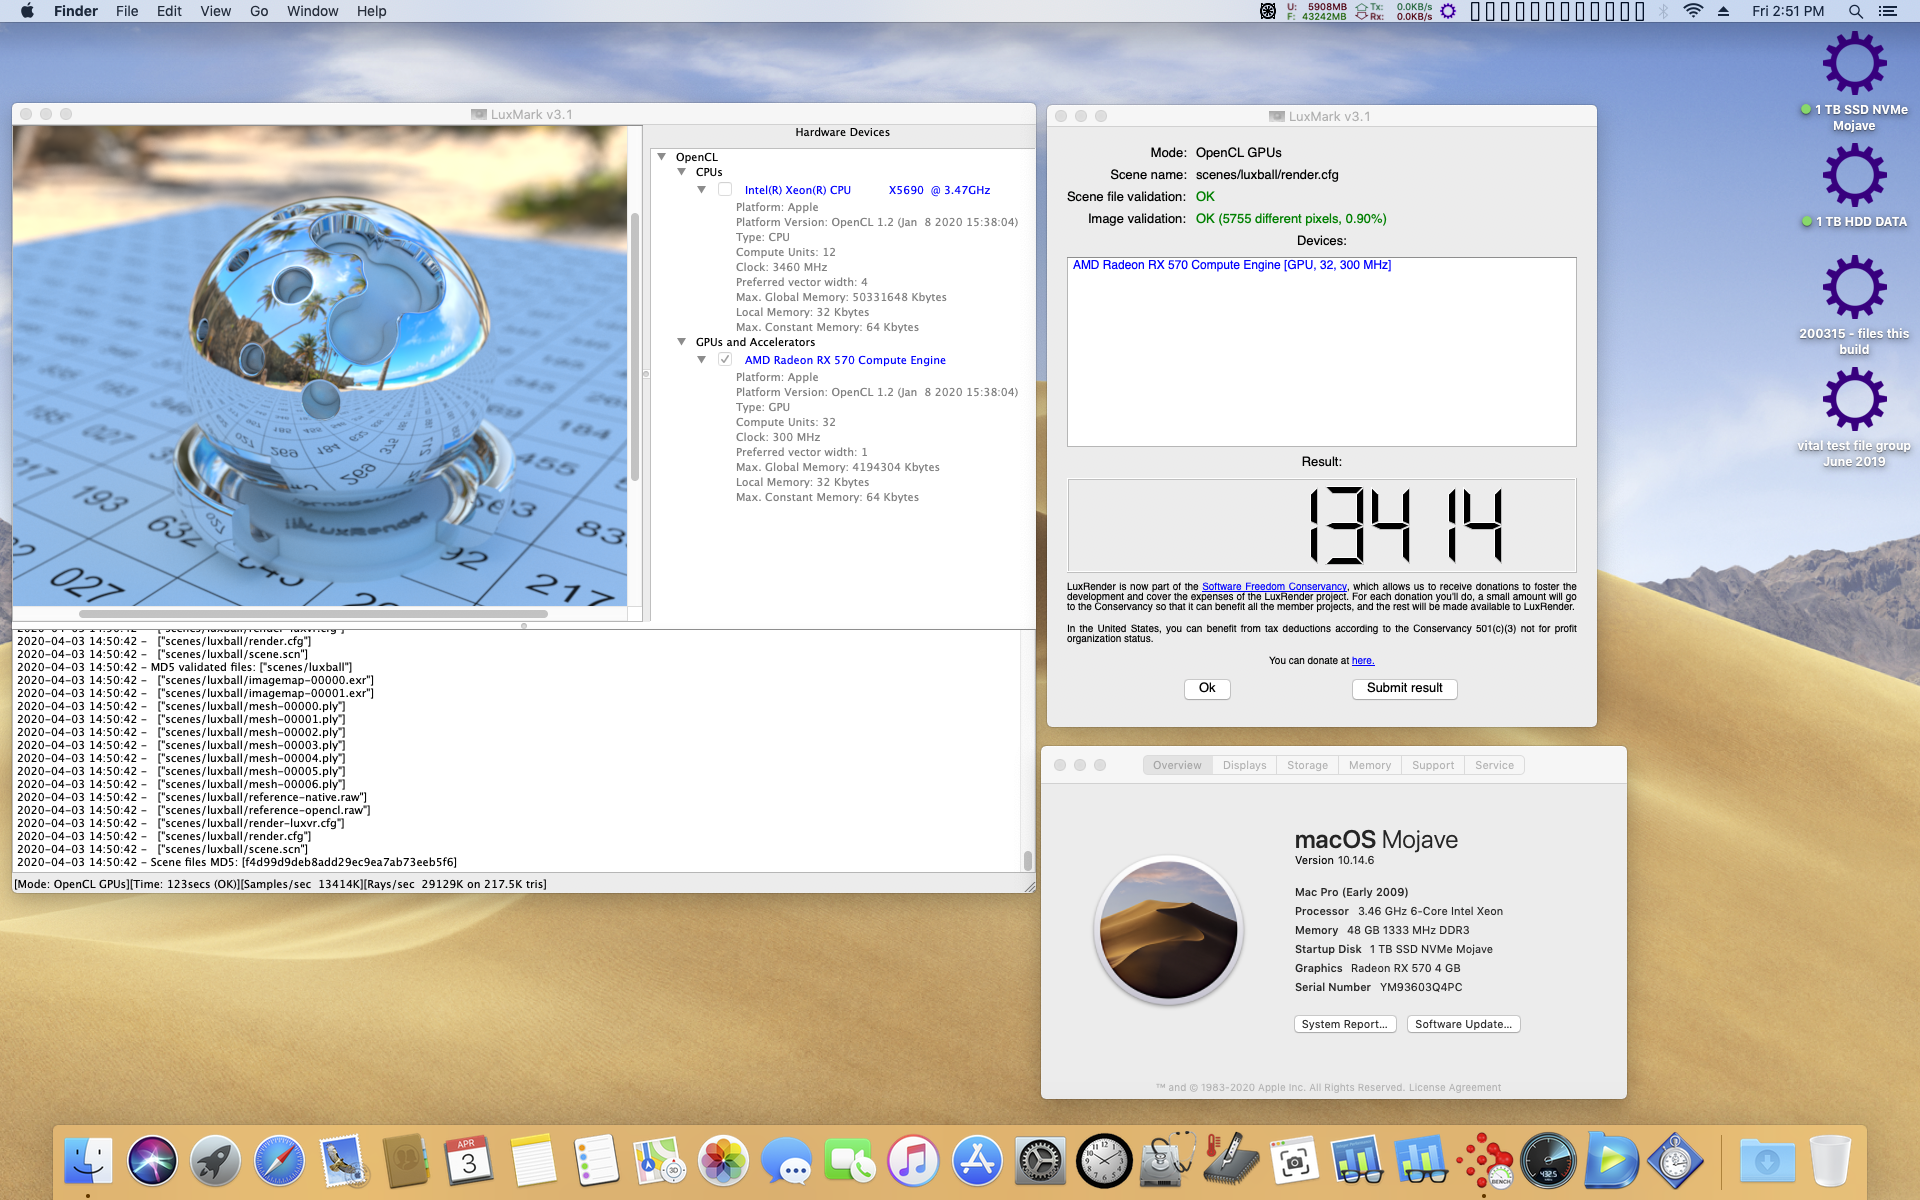
Task: Open the Finder menu
Action: pyautogui.click(x=76, y=11)
